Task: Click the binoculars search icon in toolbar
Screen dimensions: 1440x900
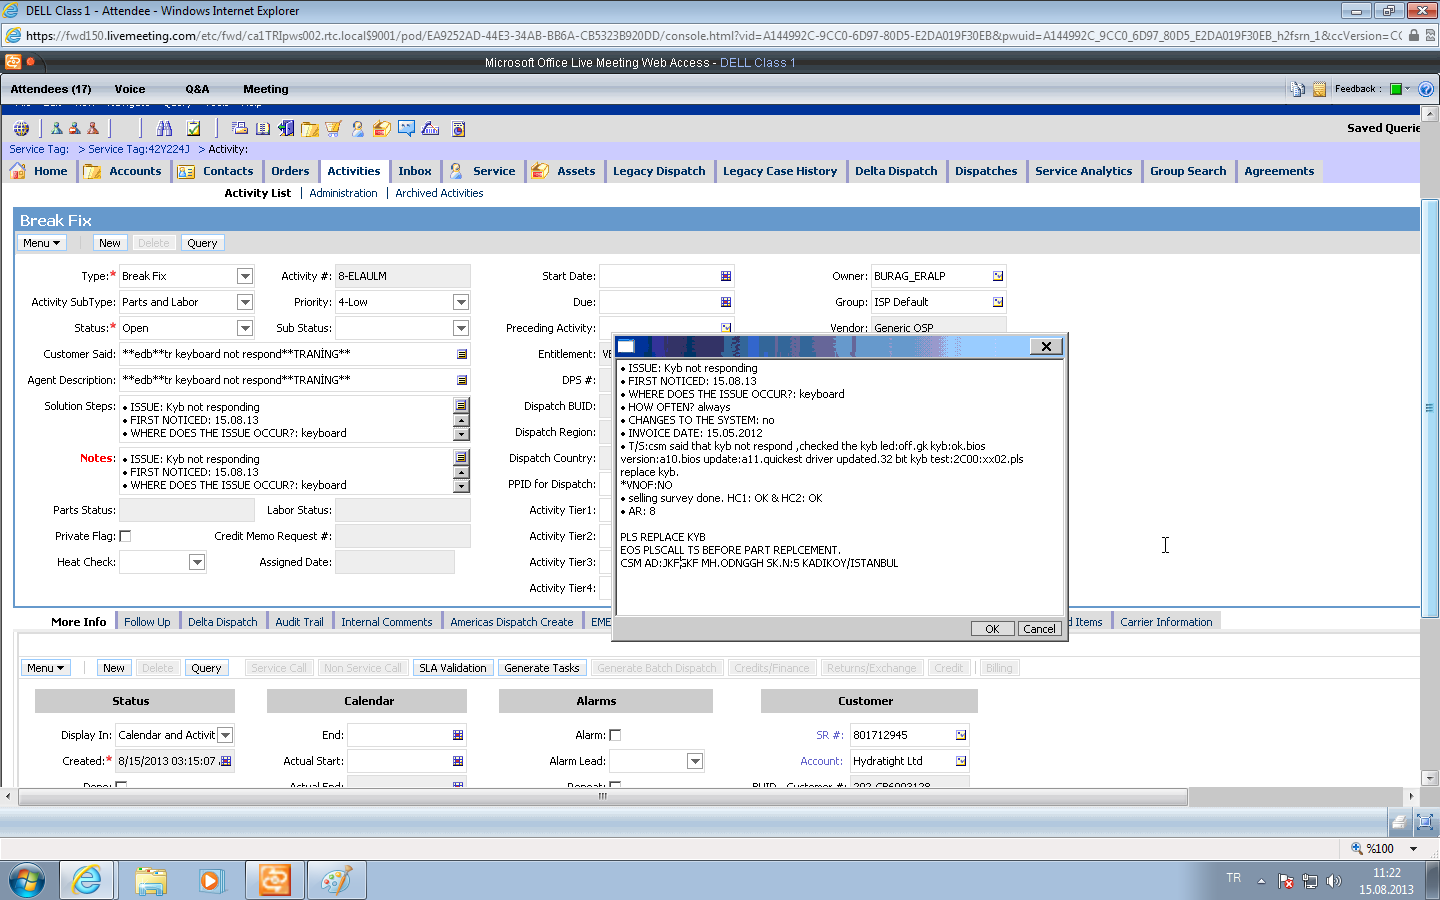Action: pyautogui.click(x=165, y=128)
